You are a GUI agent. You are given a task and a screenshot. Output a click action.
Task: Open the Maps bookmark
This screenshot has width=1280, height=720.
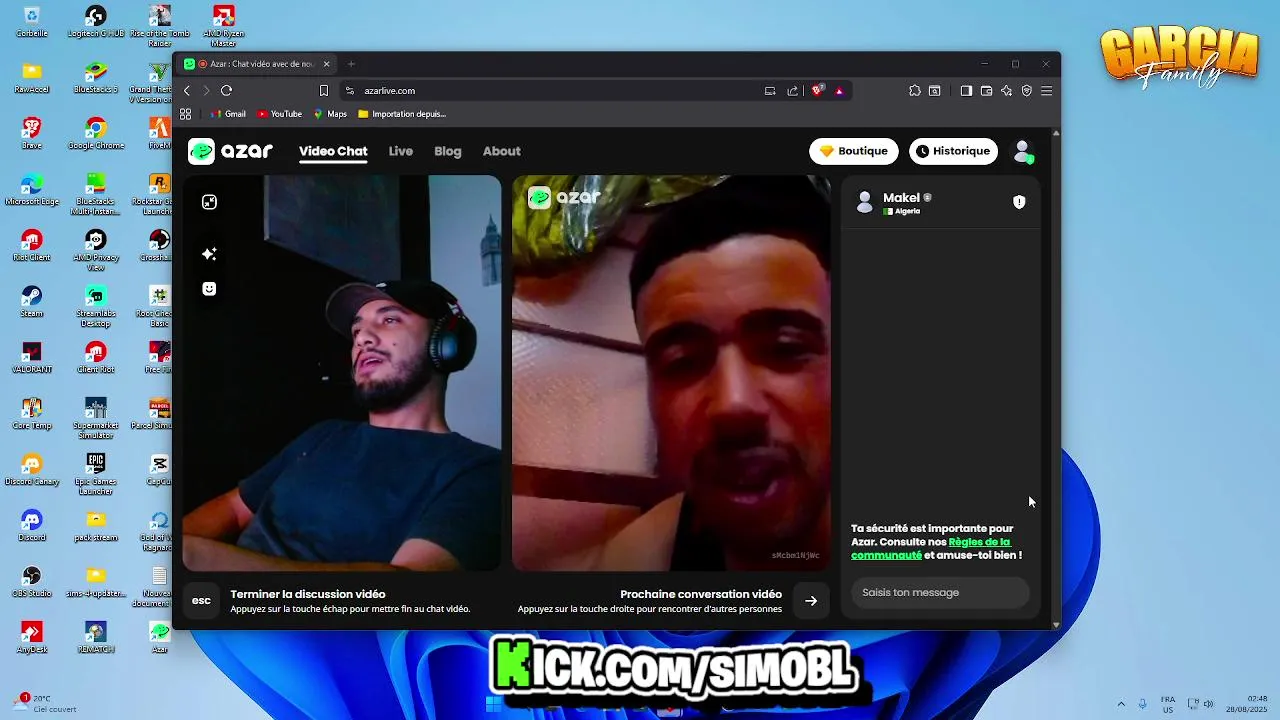click(x=330, y=114)
